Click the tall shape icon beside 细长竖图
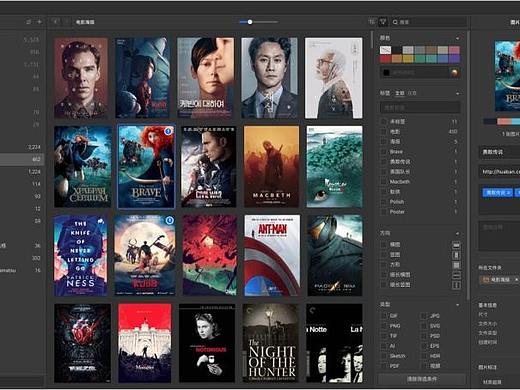 (x=456, y=285)
